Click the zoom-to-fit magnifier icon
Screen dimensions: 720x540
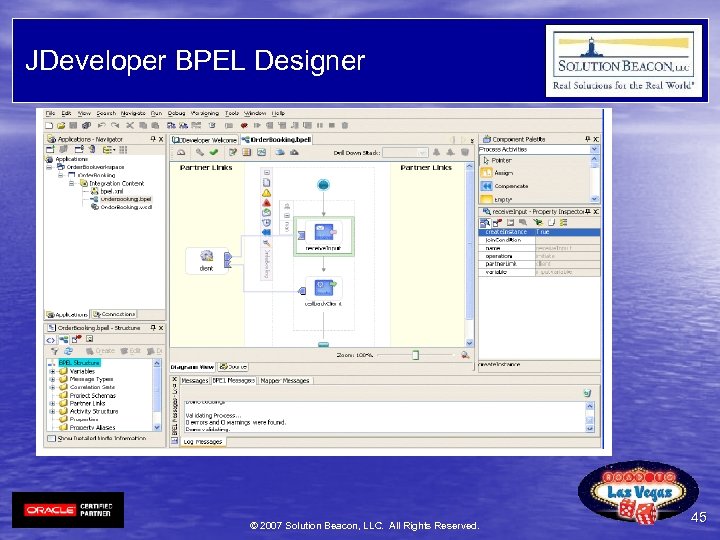[465, 354]
